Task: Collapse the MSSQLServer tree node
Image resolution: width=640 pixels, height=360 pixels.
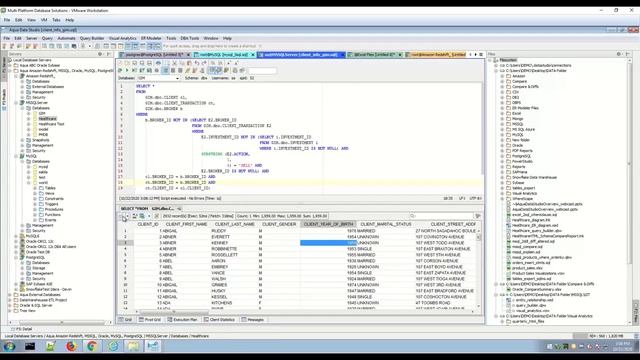Action: tap(16, 102)
